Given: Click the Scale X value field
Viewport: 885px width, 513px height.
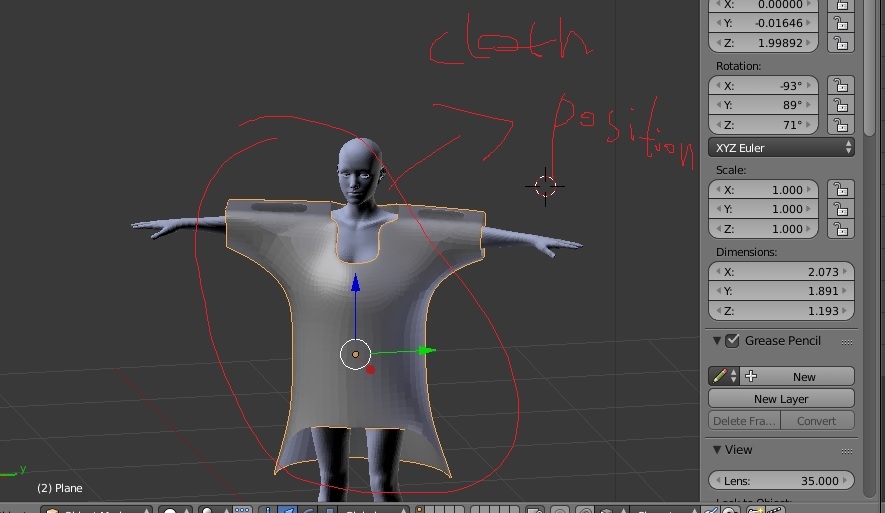Looking at the screenshot, I should click(x=763, y=189).
